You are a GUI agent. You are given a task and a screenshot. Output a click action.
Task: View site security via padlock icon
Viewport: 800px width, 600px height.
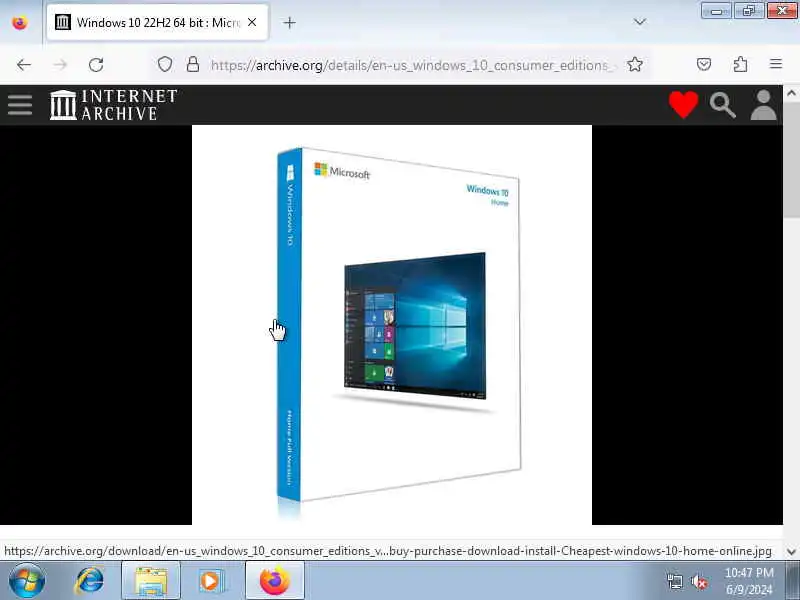point(193,64)
